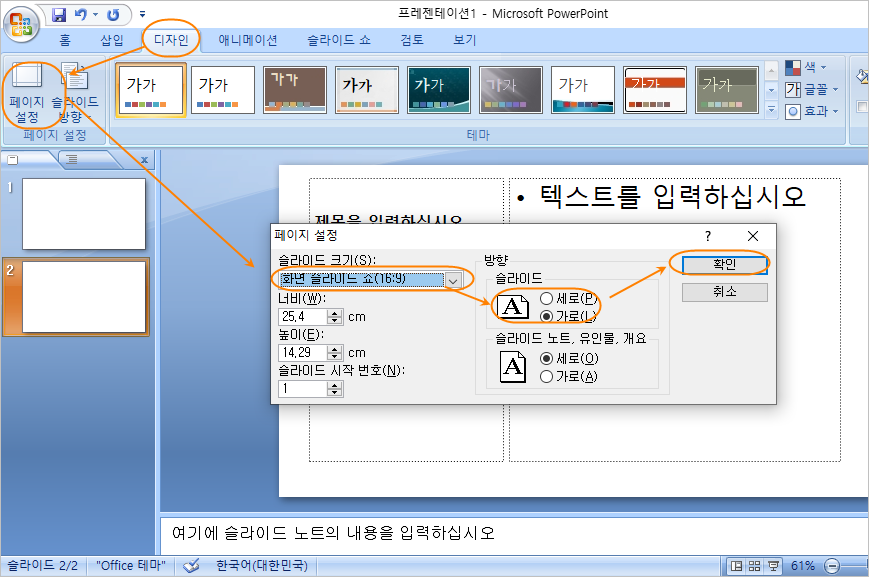
Task: Open the 슬라이드 크기 combo box
Action: pyautogui.click(x=370, y=279)
